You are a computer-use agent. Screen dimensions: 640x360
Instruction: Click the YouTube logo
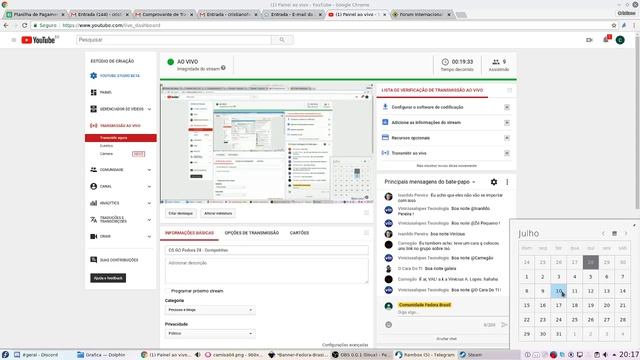click(x=38, y=40)
